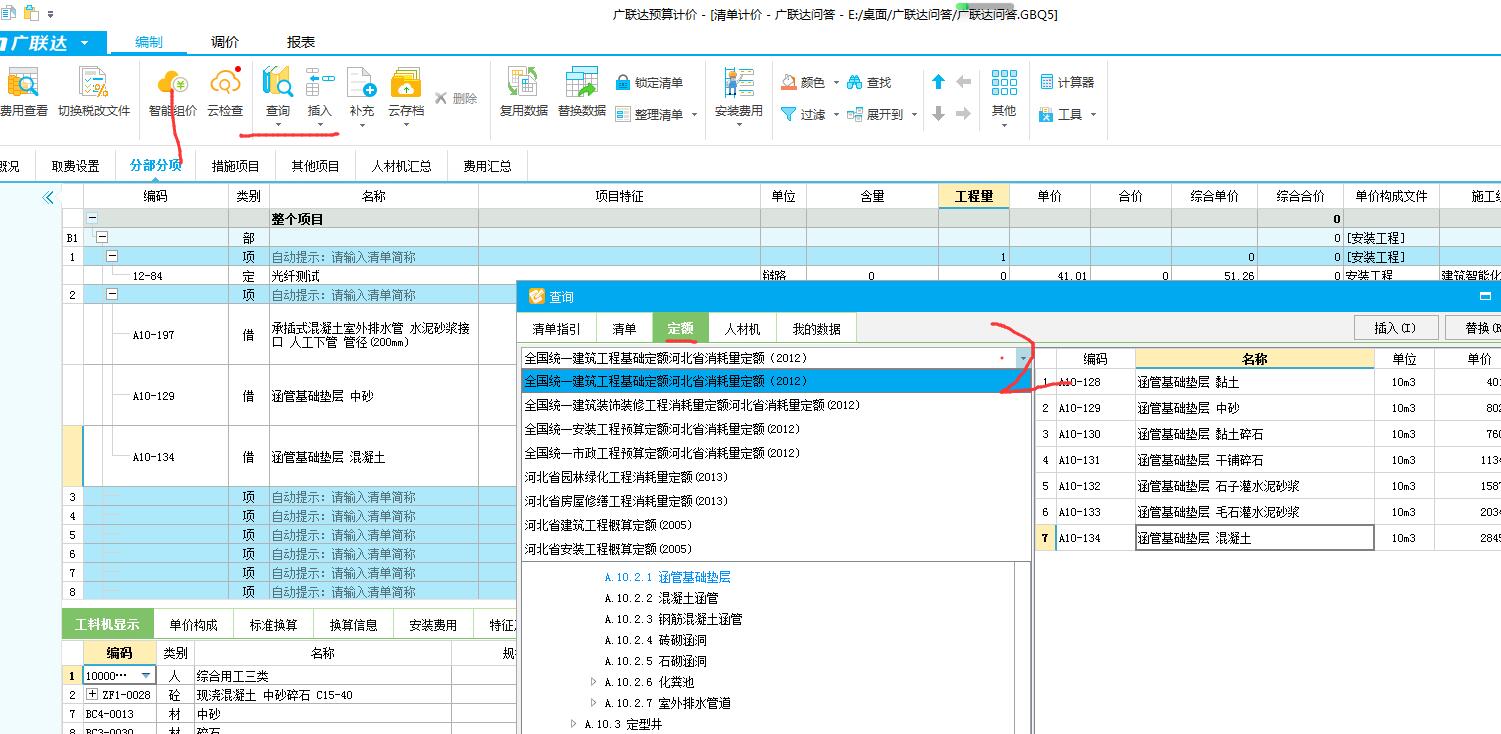This screenshot has width=1501, height=734.
Task: Click 删除 delete button in toolbar
Action: point(456,98)
